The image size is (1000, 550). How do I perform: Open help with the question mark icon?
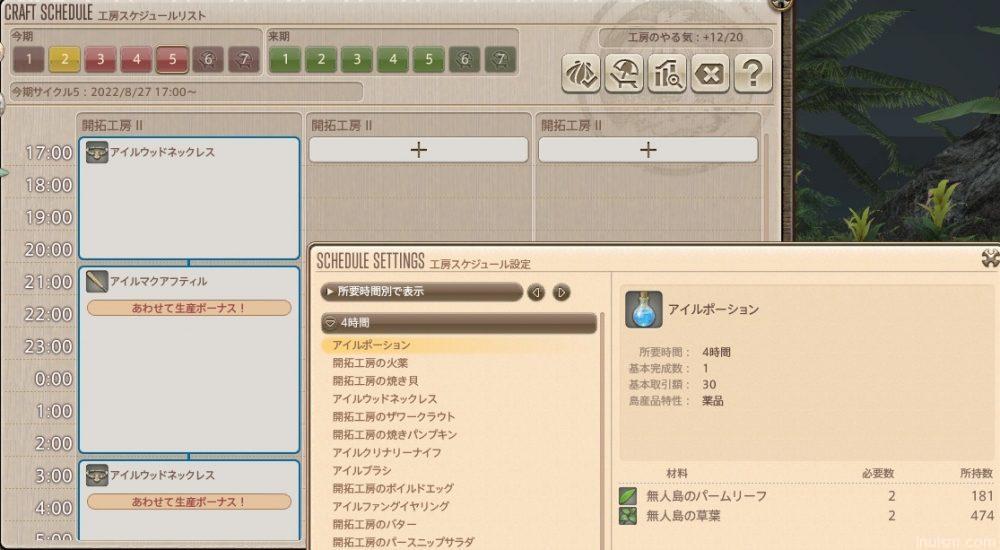point(753,74)
